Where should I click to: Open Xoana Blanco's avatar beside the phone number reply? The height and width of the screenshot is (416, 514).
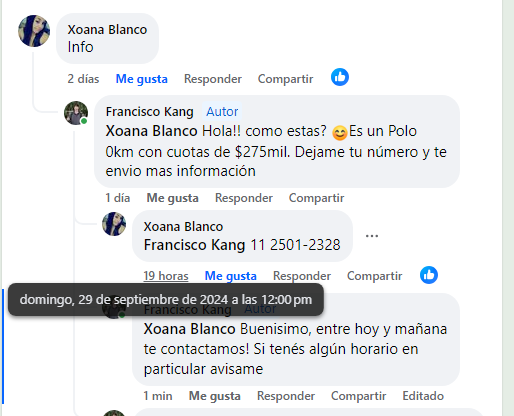point(114,224)
